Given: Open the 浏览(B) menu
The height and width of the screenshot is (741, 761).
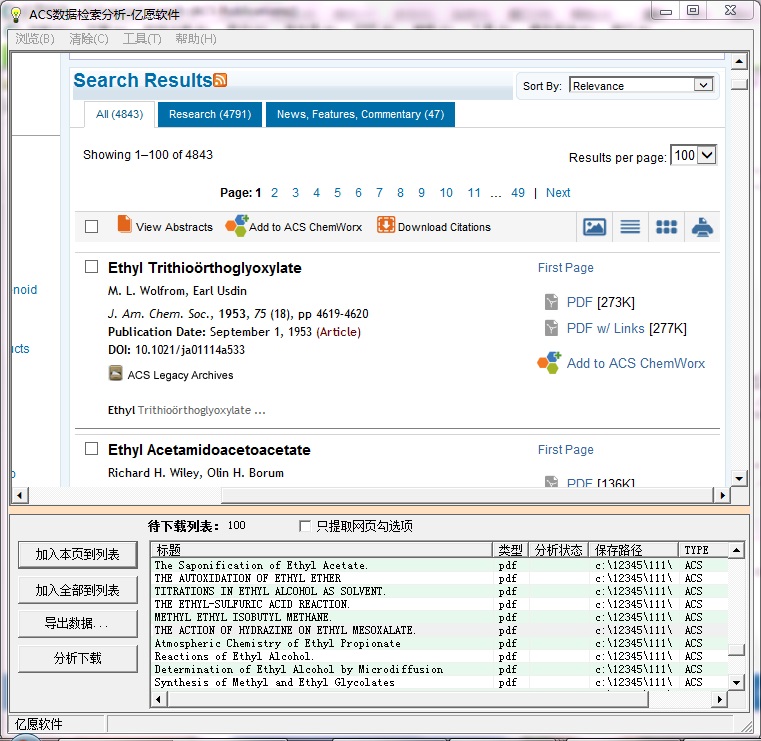Looking at the screenshot, I should coord(34,39).
